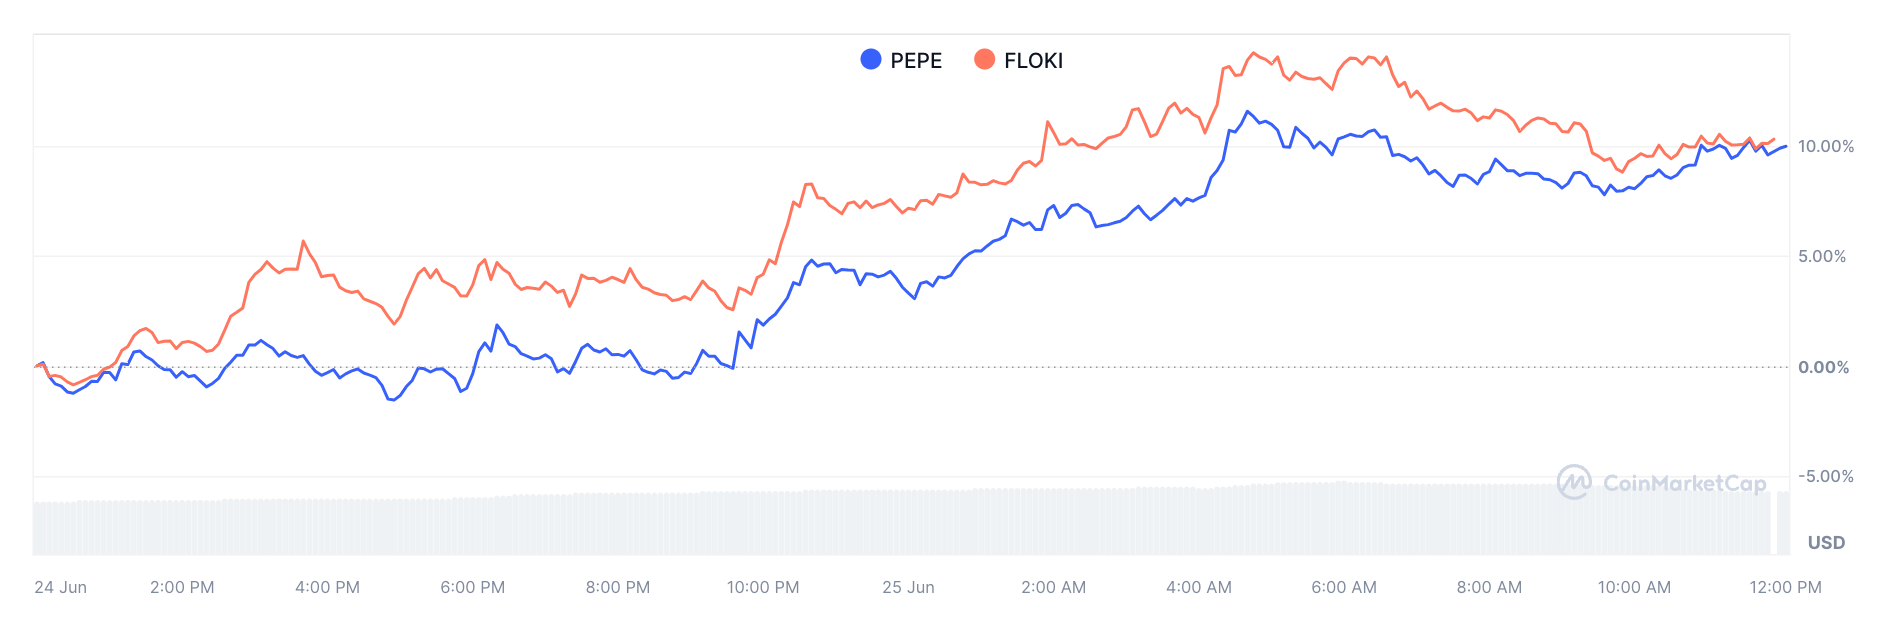1892x624 pixels.
Task: Click the orange FLOKI legend dot
Action: (984, 60)
